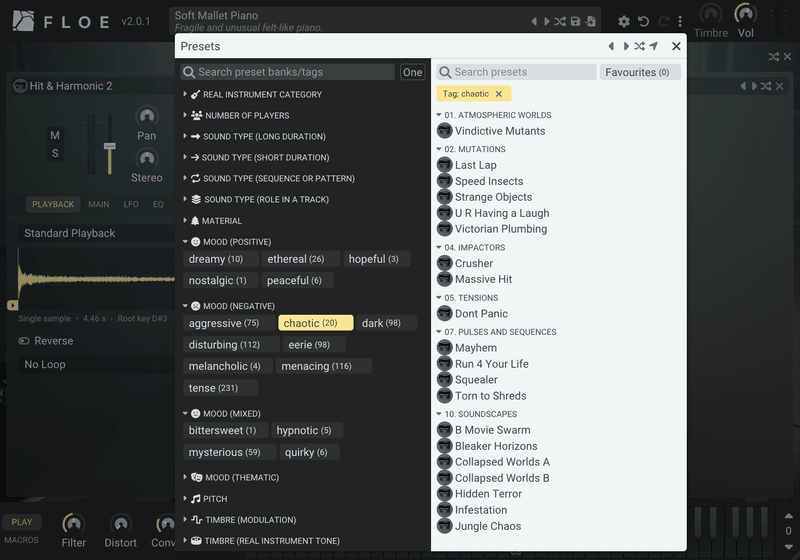The height and width of the screenshot is (560, 800).
Task: Toggle the chaotic mood tag
Action: tap(315, 323)
